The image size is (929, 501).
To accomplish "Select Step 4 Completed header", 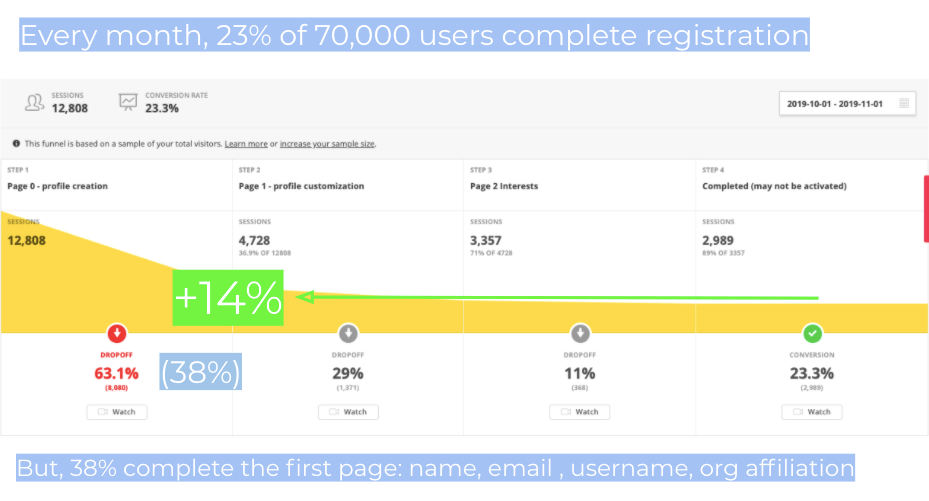I will click(x=774, y=186).
